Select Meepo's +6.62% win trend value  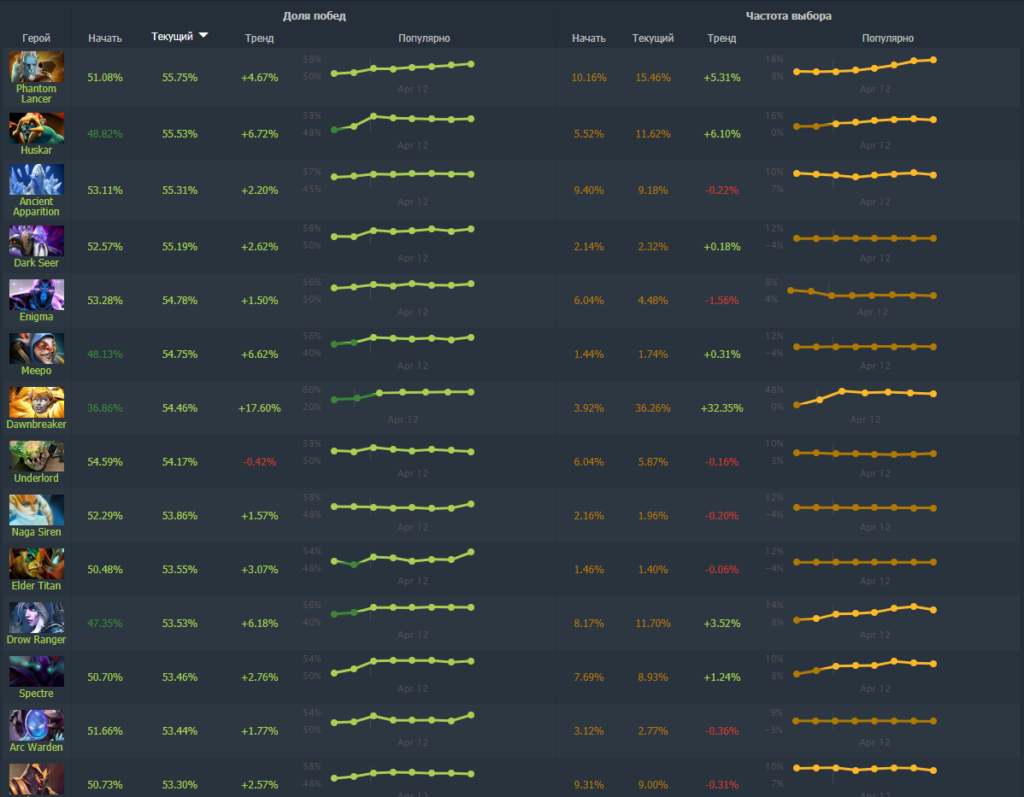coord(259,353)
